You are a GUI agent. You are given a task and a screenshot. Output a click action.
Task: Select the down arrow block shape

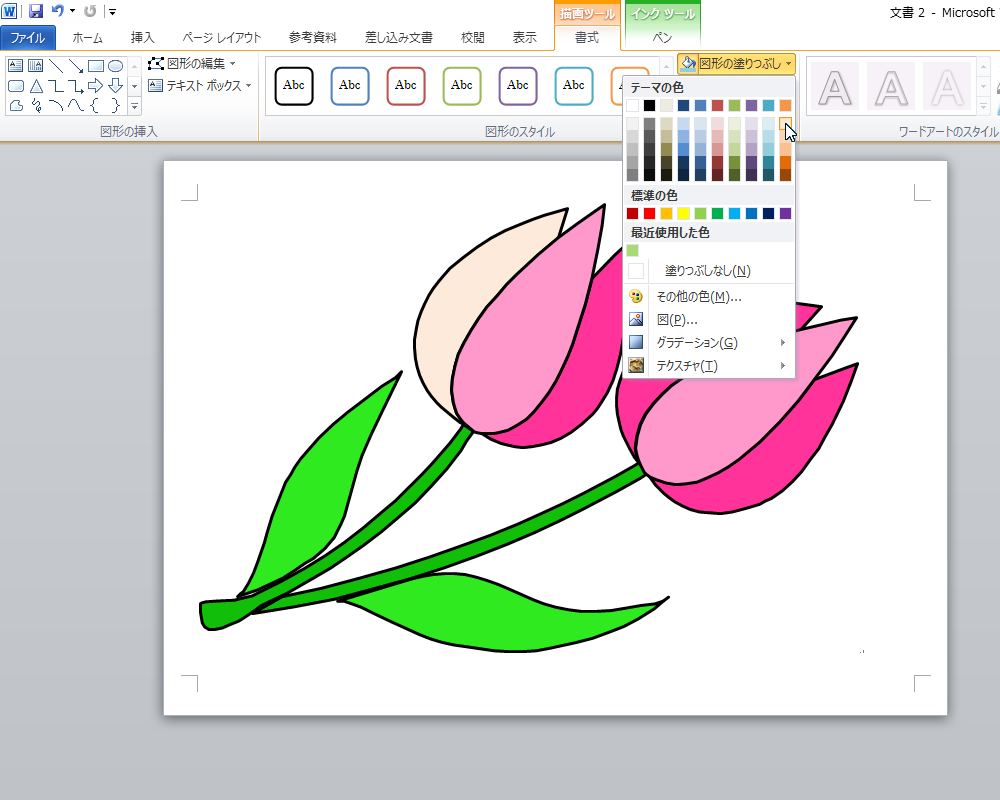point(115,86)
